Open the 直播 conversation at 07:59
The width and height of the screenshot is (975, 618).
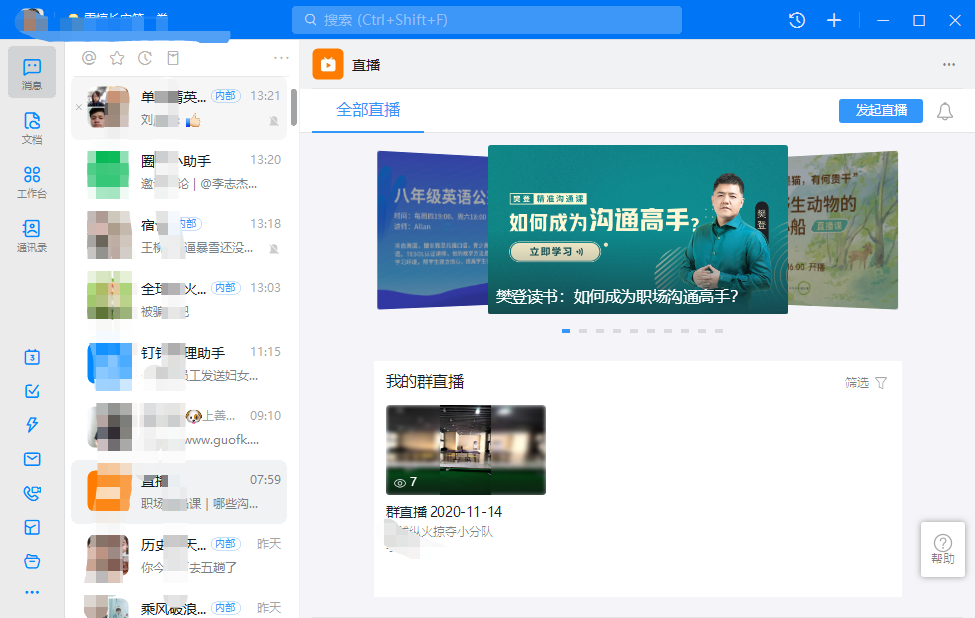point(179,492)
